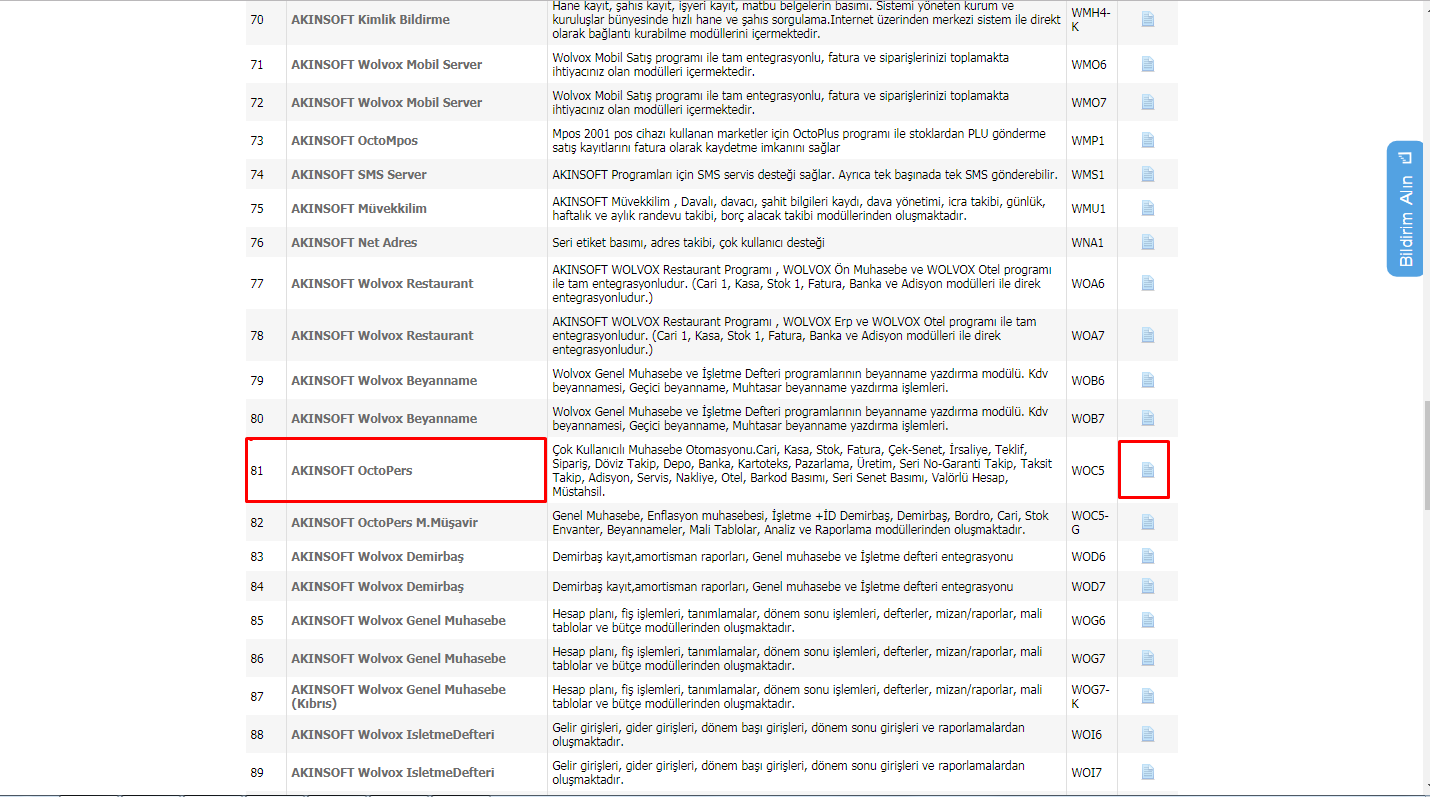Select Wolvox Mobil Server name in row 72

pyautogui.click(x=386, y=102)
